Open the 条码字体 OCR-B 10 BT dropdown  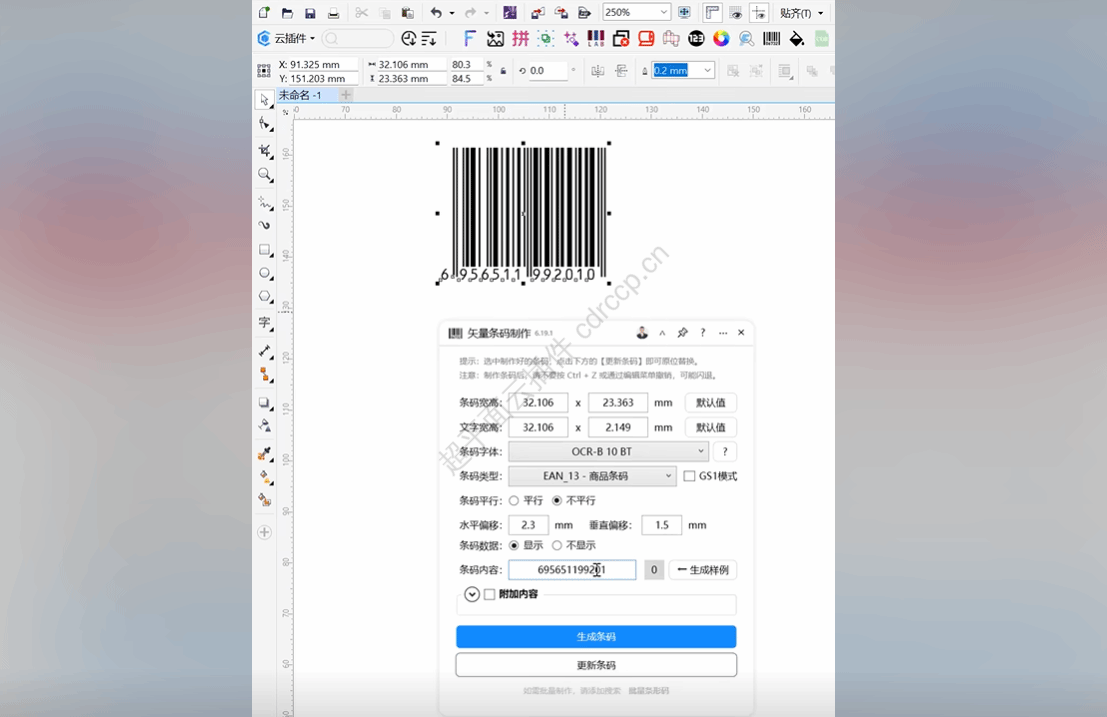coord(608,452)
